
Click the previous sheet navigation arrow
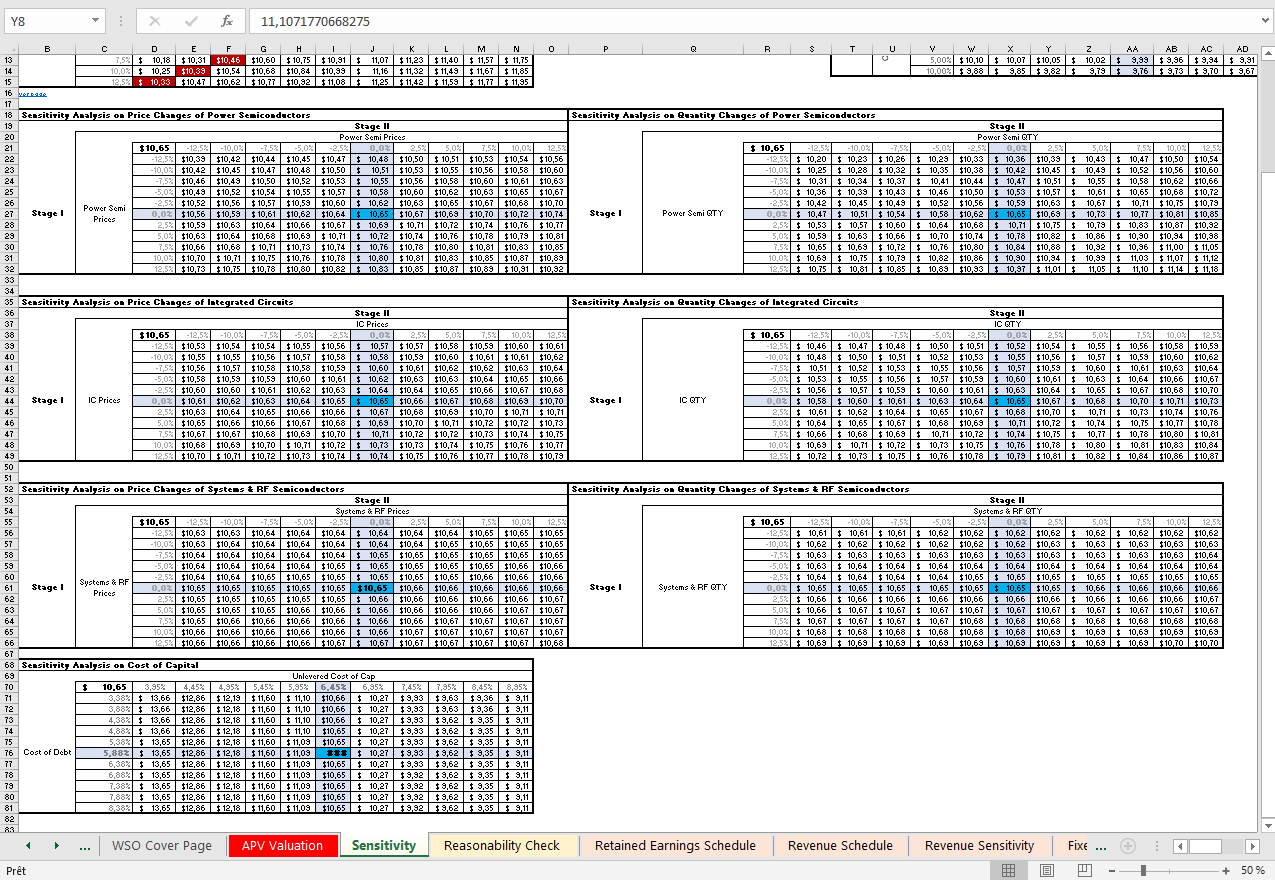[28, 845]
